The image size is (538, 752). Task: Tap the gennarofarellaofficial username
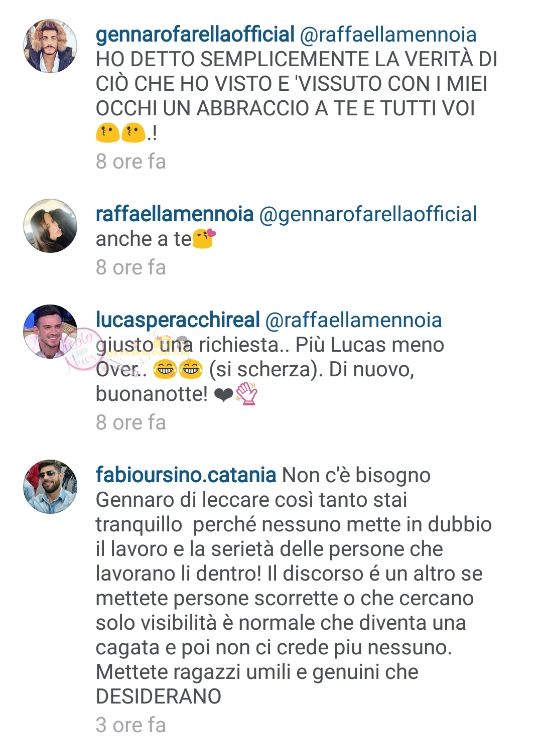[195, 35]
